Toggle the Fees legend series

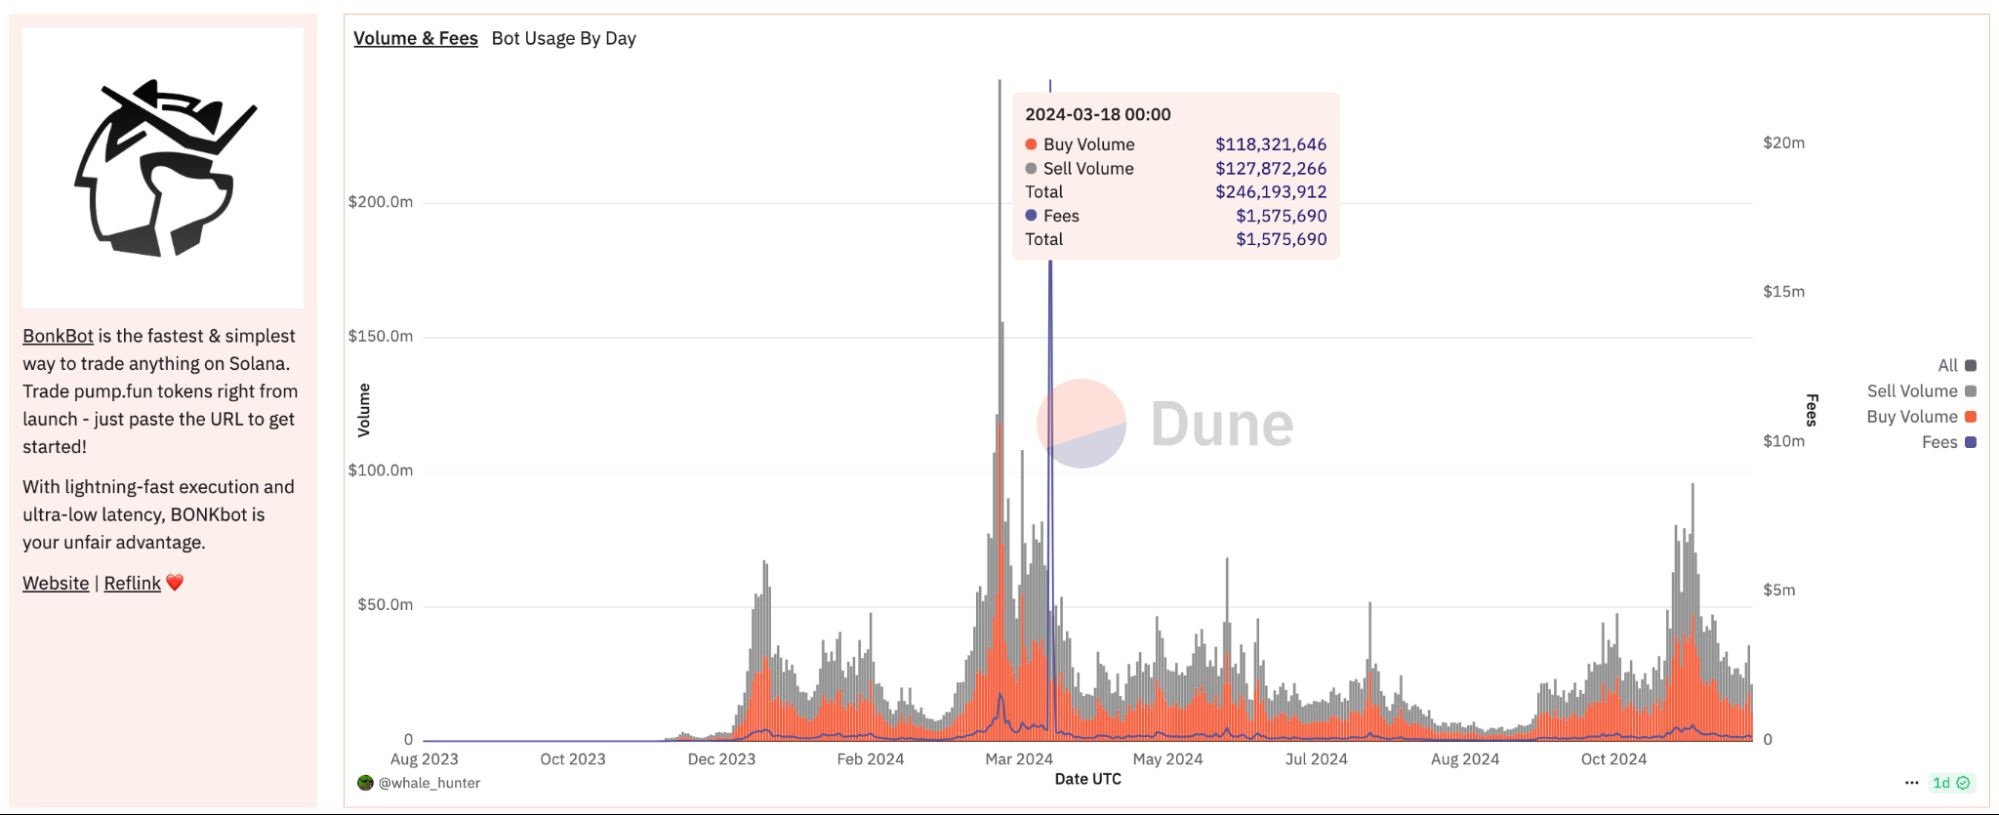point(1948,442)
